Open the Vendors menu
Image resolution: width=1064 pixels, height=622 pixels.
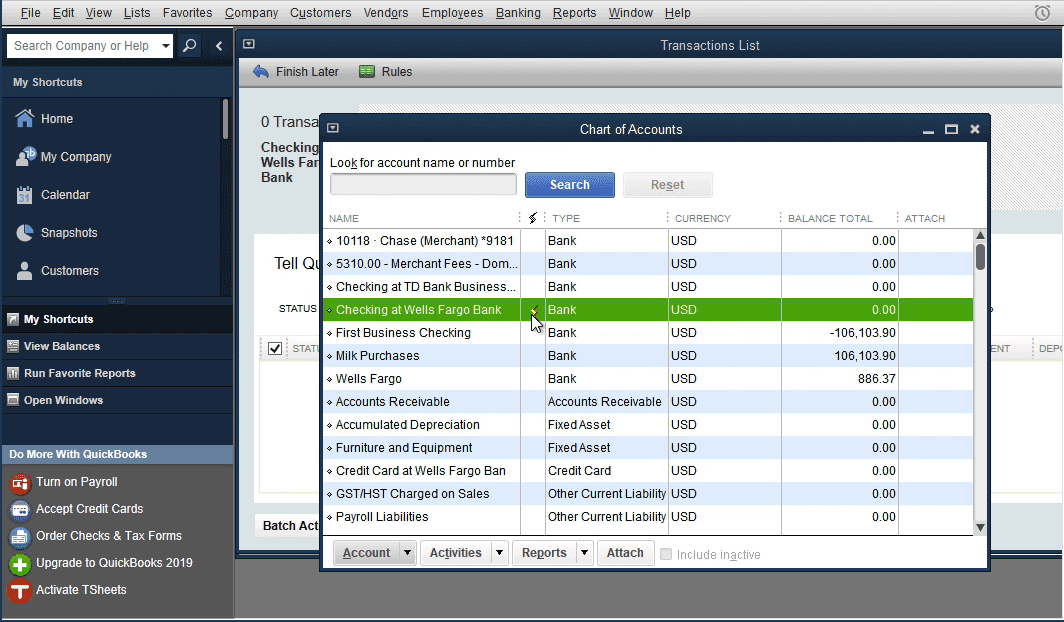coord(385,13)
